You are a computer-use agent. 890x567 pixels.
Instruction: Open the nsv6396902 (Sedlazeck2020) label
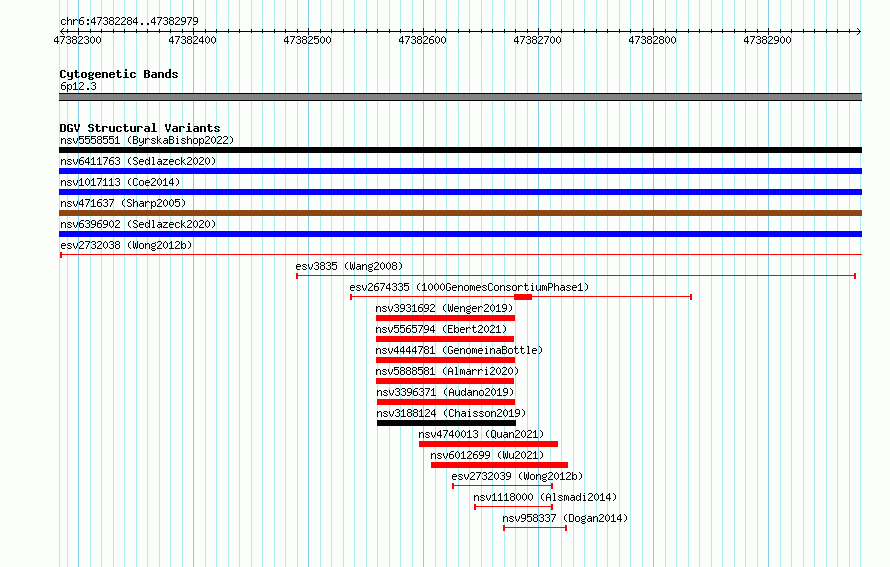(138, 224)
